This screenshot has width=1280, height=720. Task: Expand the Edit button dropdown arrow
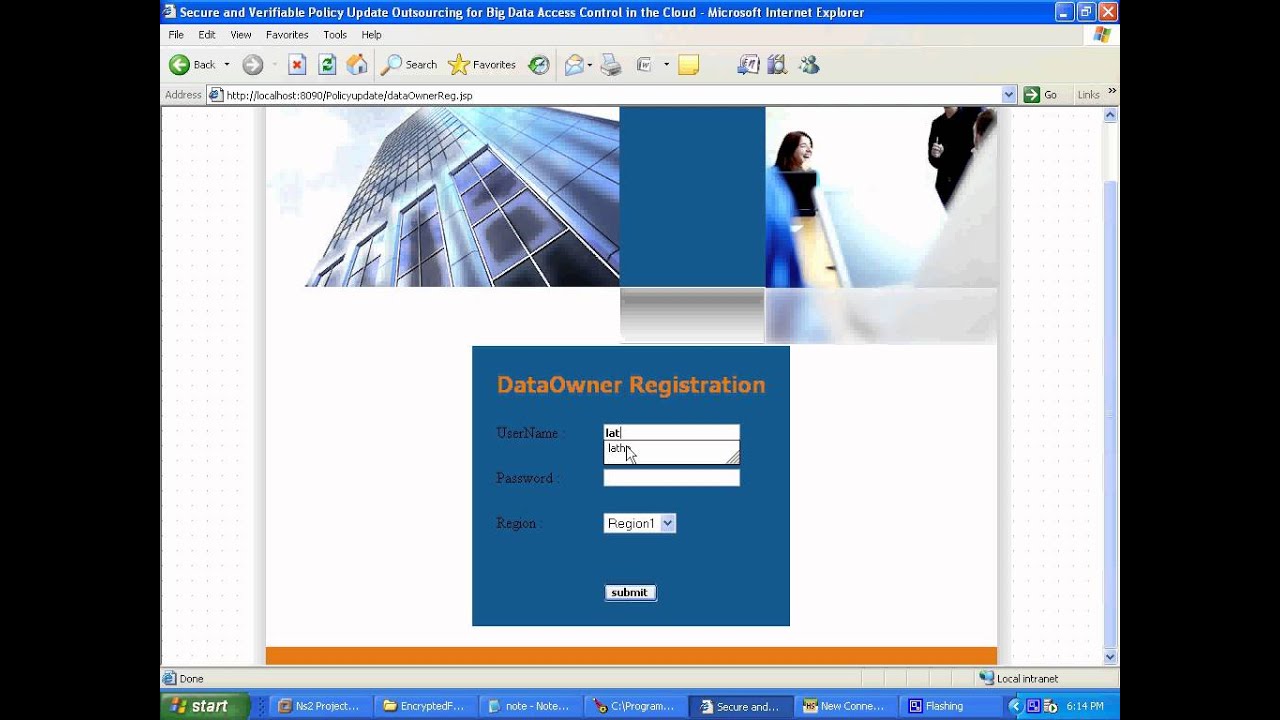pos(666,65)
